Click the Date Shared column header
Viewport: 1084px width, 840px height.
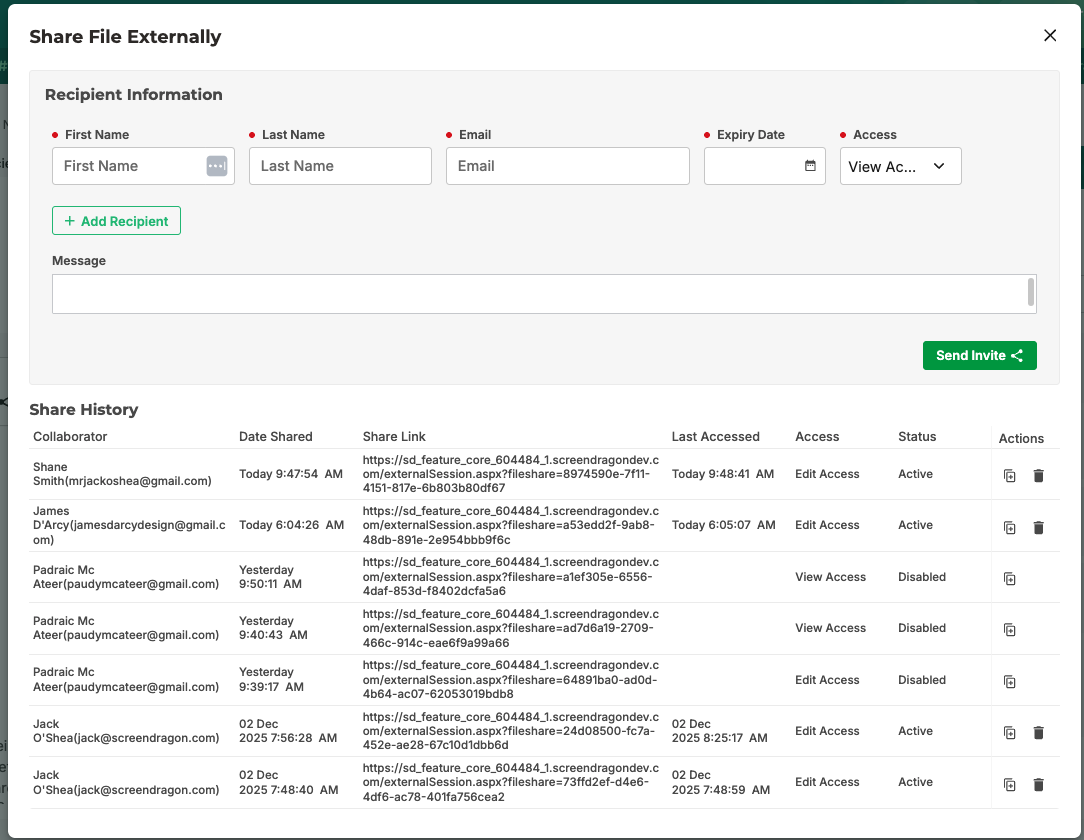pyautogui.click(x=276, y=436)
